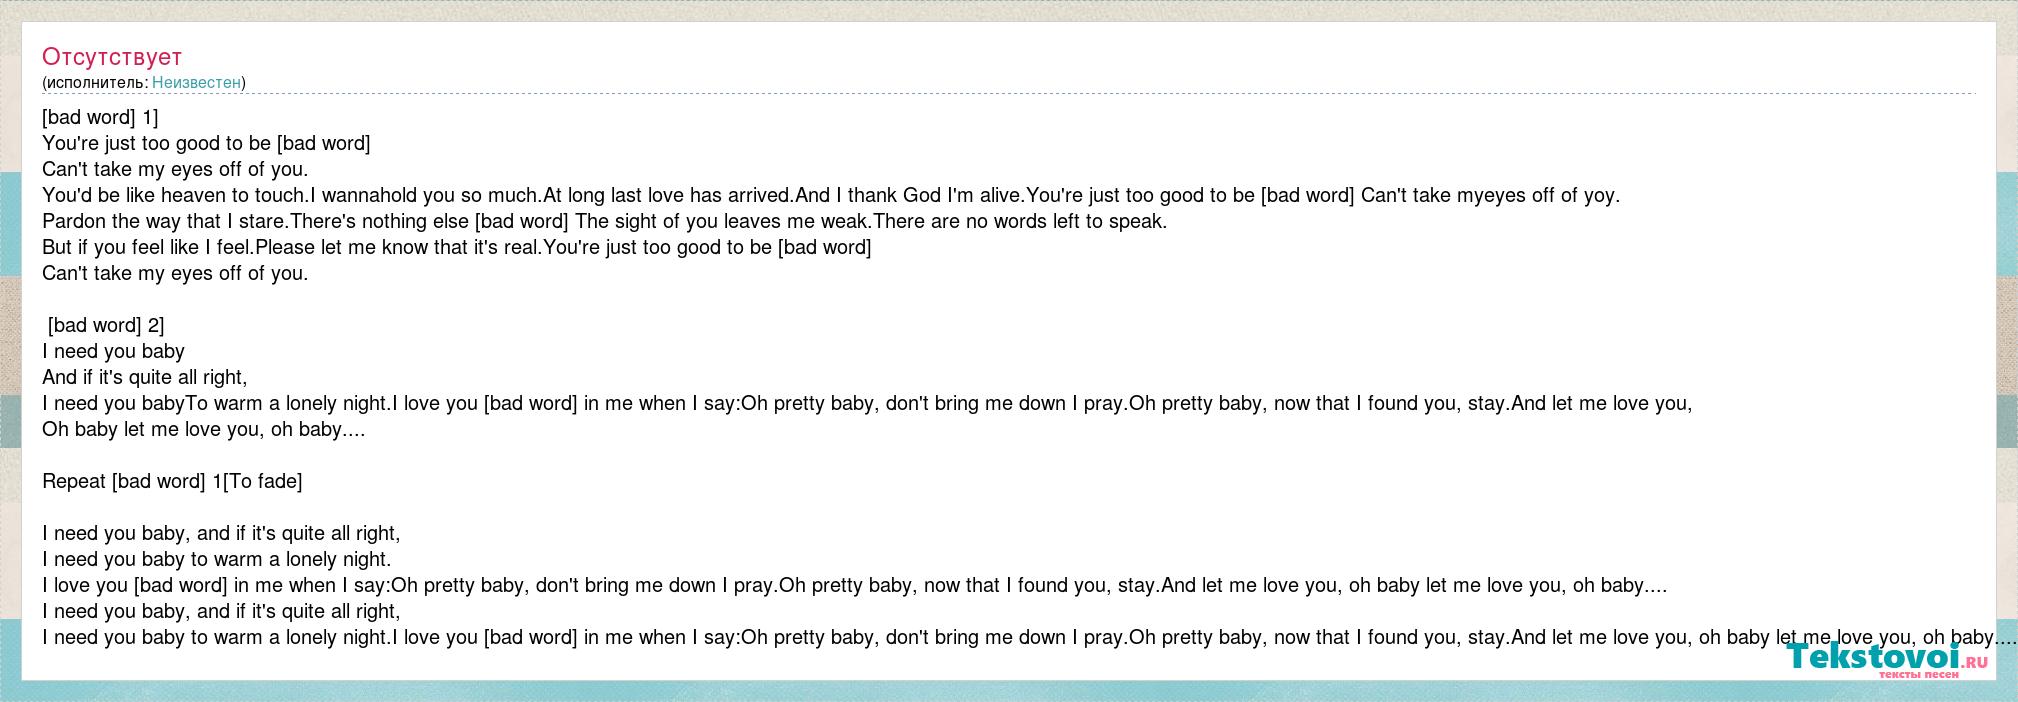The width and height of the screenshot is (2018, 702).
Task: Click the line '[bad word] 2]'
Action: (x=106, y=325)
